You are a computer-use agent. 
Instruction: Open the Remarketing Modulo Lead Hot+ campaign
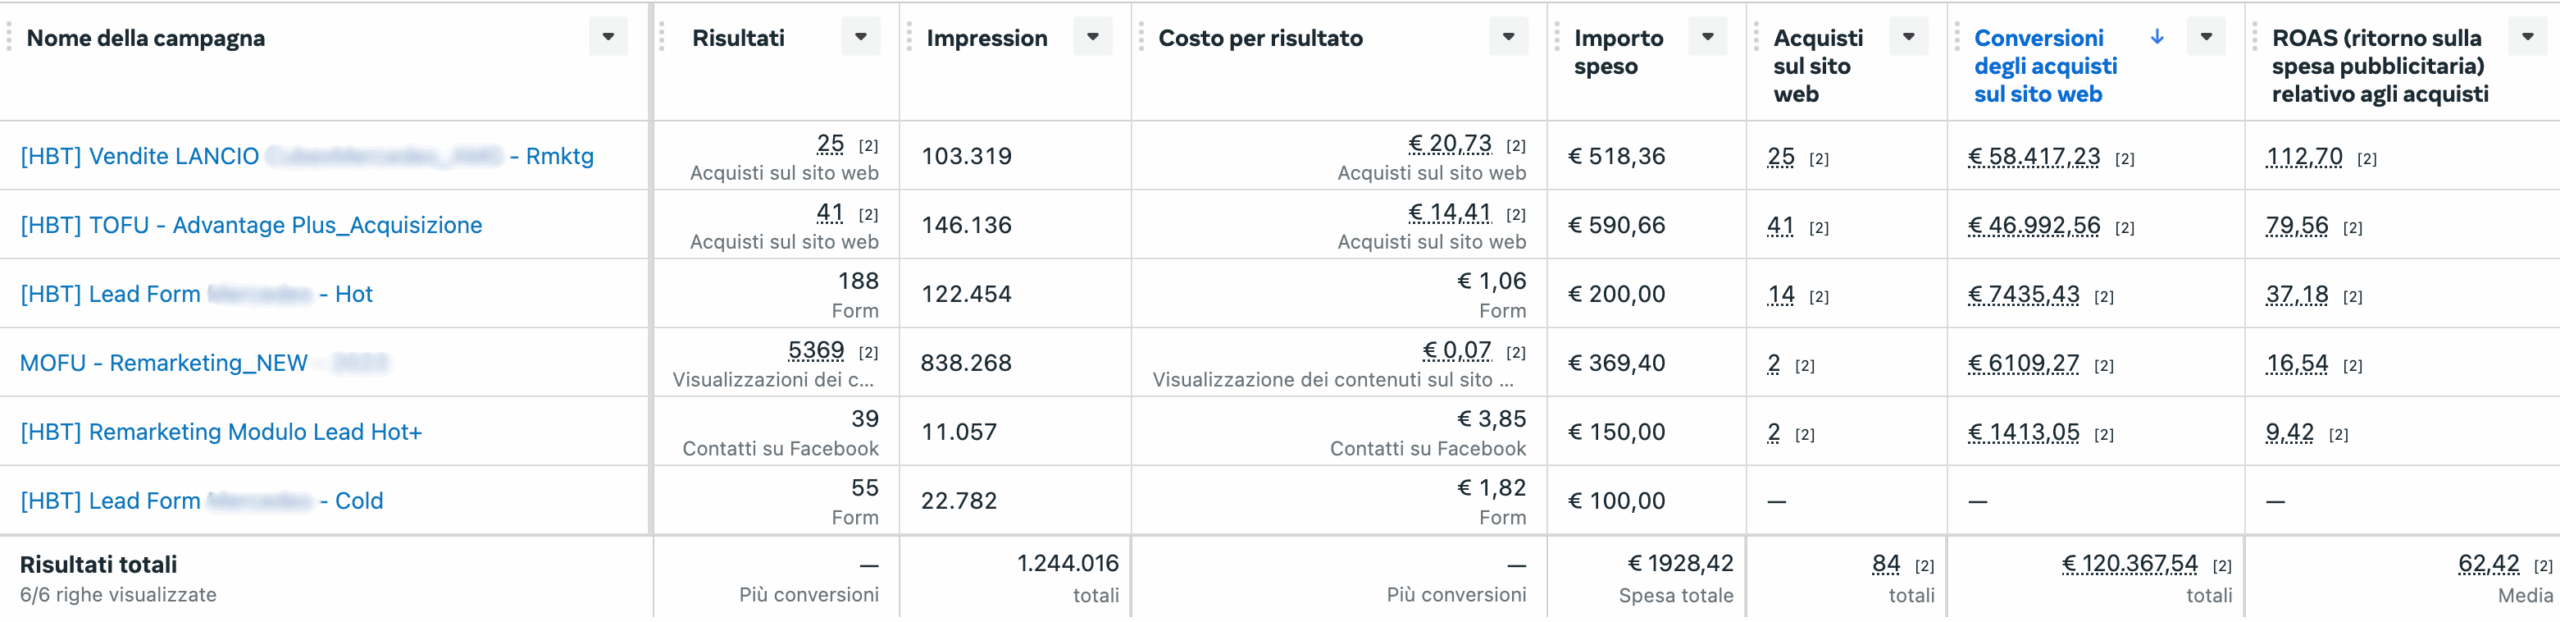221,432
